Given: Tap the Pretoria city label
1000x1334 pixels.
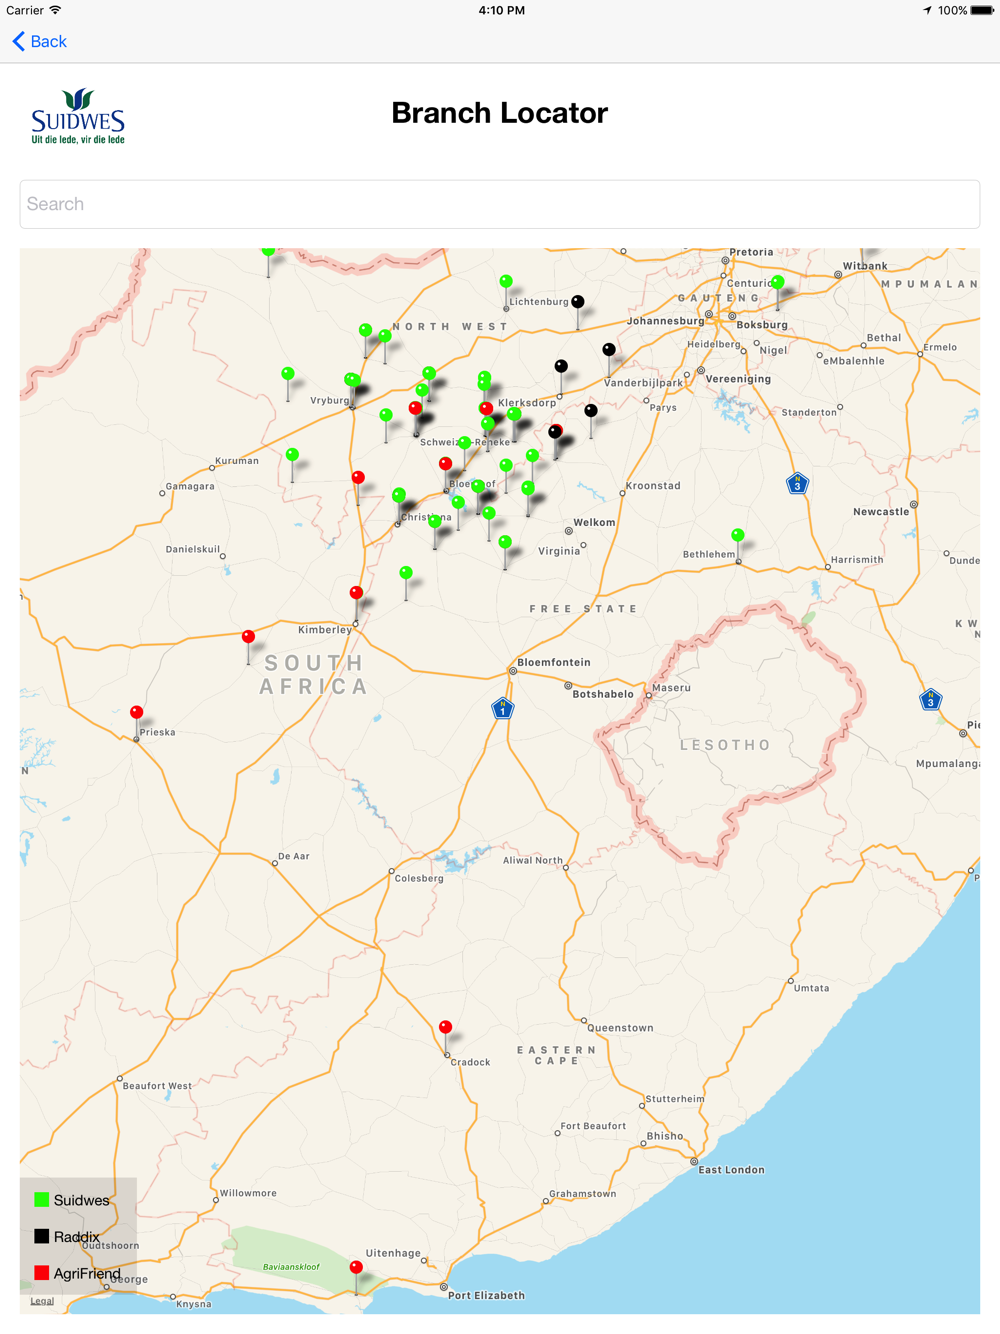Looking at the screenshot, I should point(751,252).
